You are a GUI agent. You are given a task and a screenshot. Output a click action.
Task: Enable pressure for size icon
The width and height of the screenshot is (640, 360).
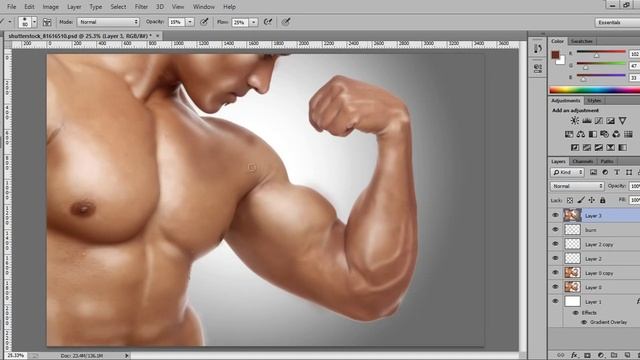tap(286, 22)
